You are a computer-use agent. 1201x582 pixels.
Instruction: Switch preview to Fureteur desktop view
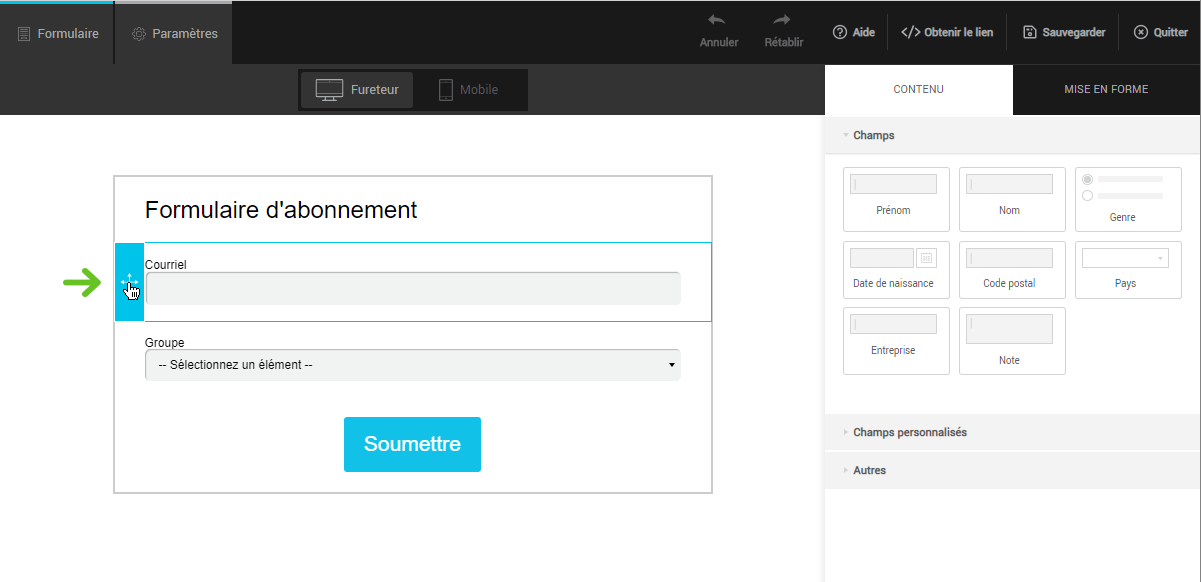tap(357, 90)
